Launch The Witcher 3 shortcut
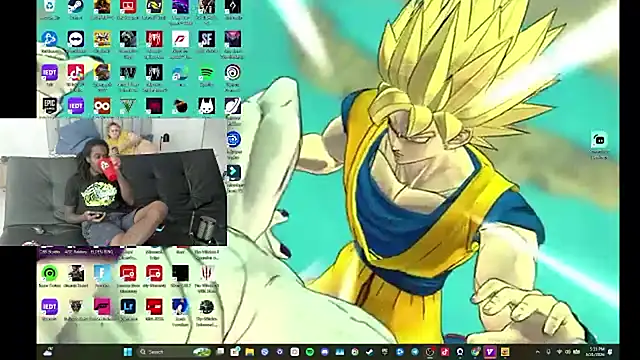The height and width of the screenshot is (360, 640). [207, 273]
